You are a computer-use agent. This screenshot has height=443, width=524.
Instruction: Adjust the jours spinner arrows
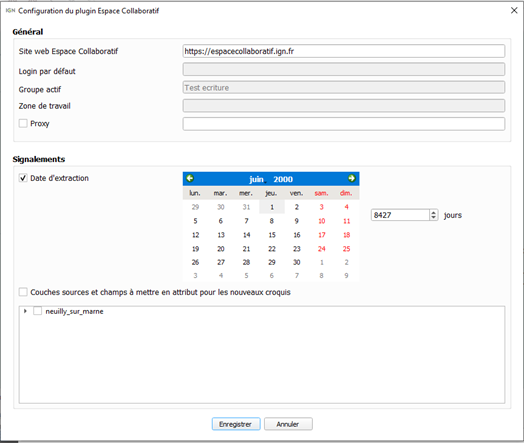433,215
